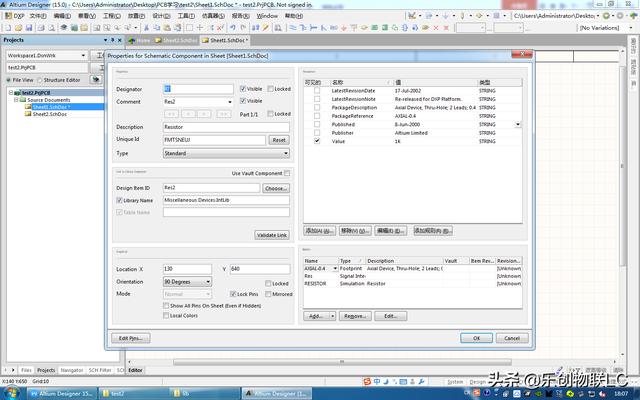Click the Place Sheet Symbol green icon
Viewport: 640px width, 400px height.
coord(374,28)
